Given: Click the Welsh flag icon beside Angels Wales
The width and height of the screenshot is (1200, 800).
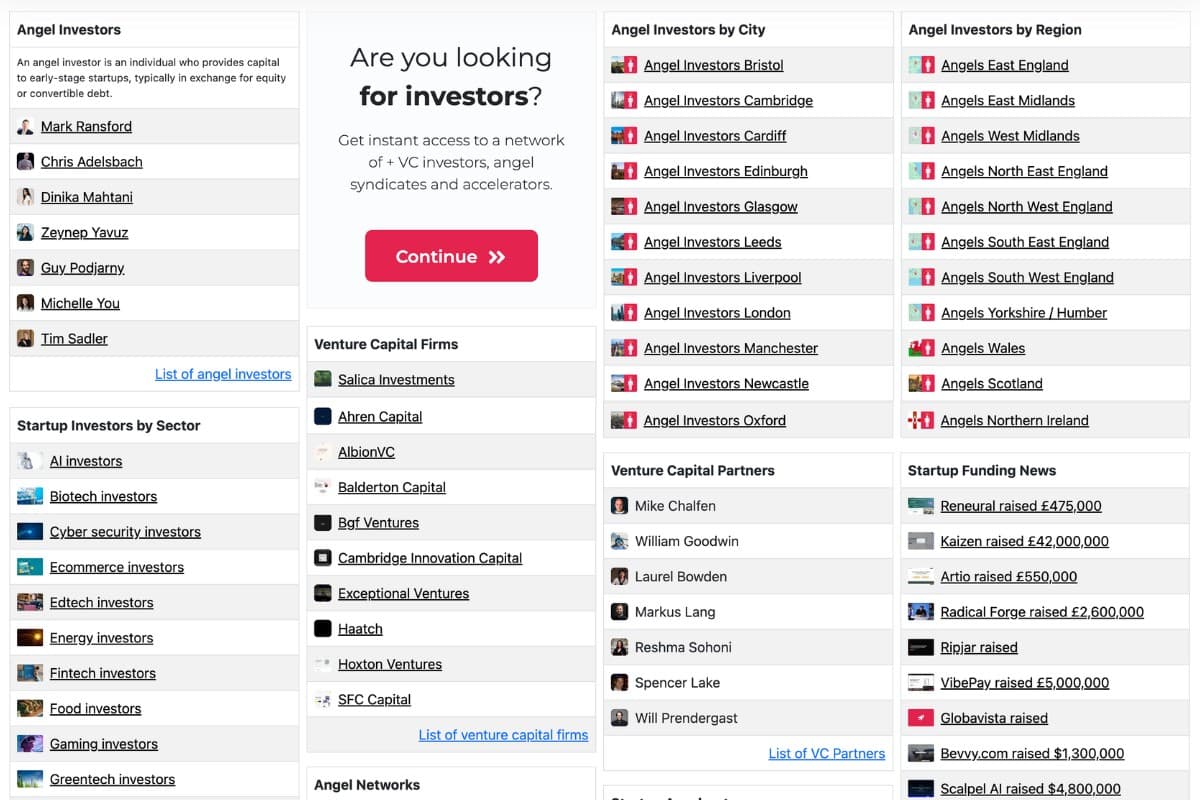Looking at the screenshot, I should (x=920, y=349).
